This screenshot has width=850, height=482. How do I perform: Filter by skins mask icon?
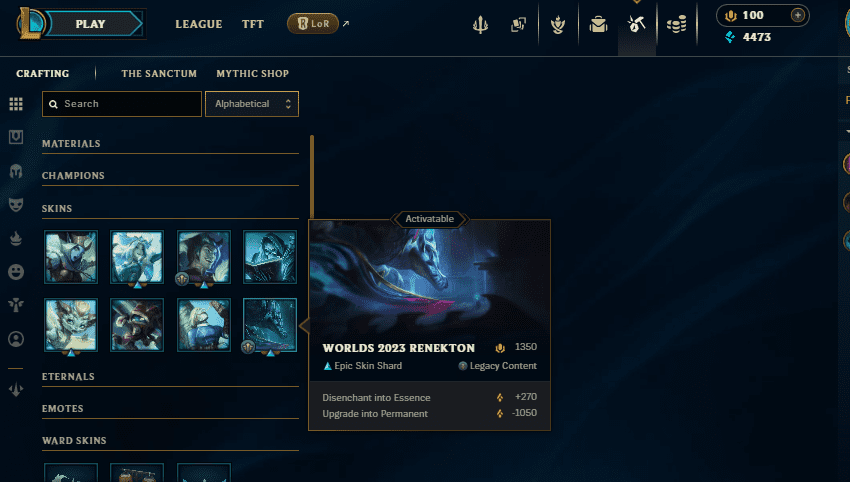point(16,204)
